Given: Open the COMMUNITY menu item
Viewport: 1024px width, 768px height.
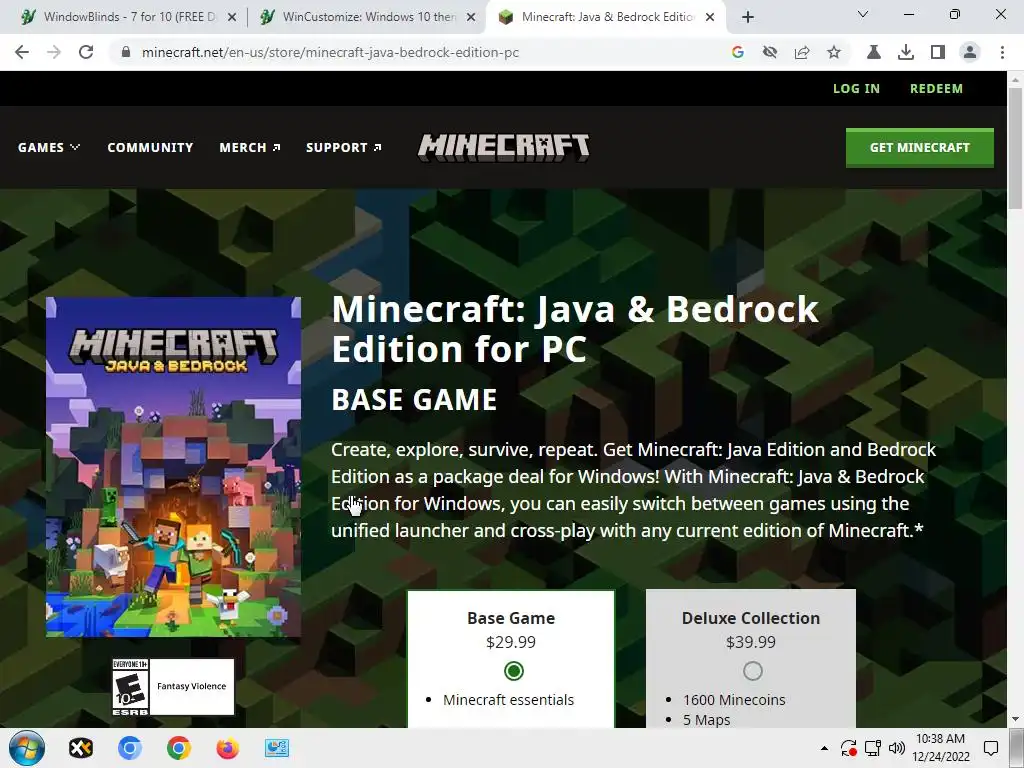Looking at the screenshot, I should 150,148.
